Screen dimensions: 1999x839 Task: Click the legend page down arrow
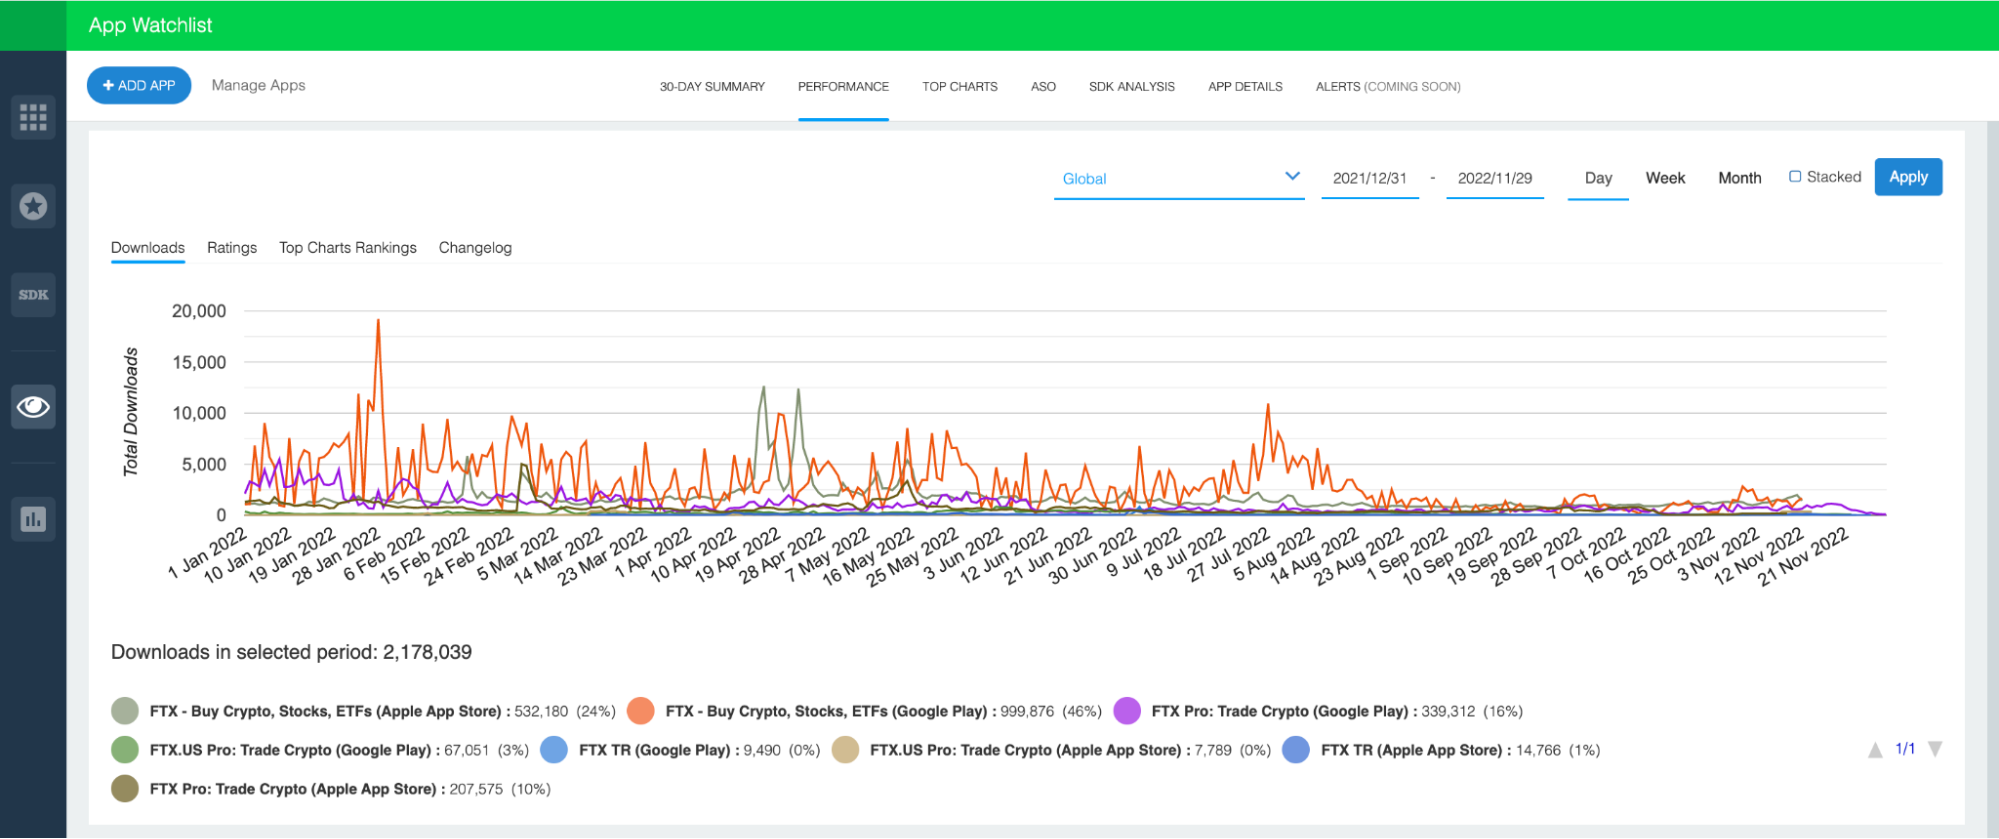[1935, 749]
